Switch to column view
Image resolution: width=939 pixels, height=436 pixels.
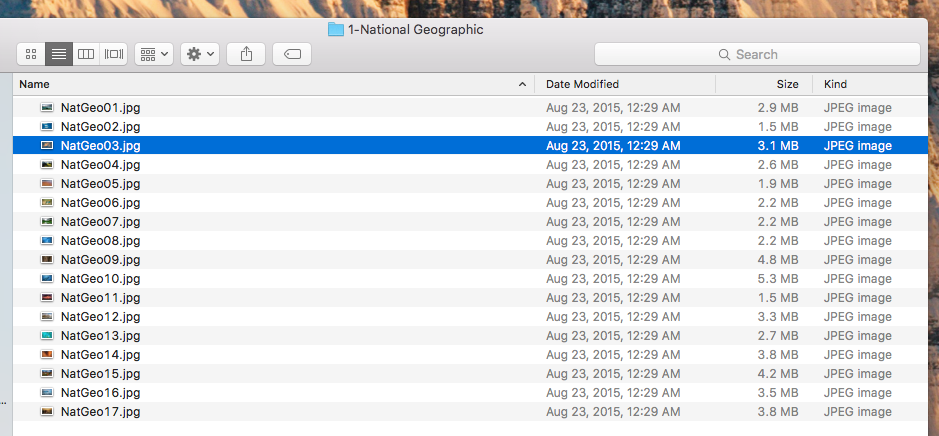86,54
